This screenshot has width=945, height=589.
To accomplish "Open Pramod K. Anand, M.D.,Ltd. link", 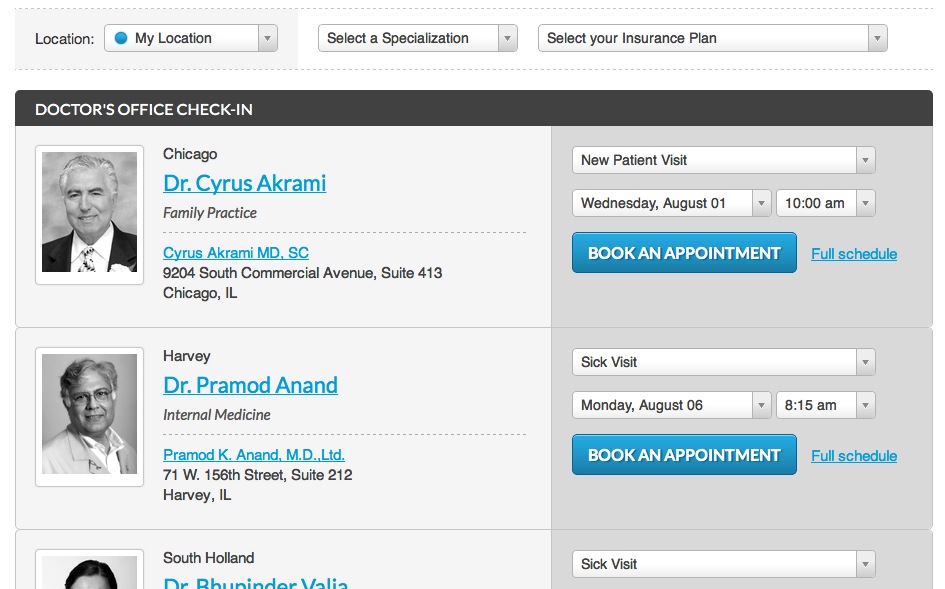I will (254, 455).
